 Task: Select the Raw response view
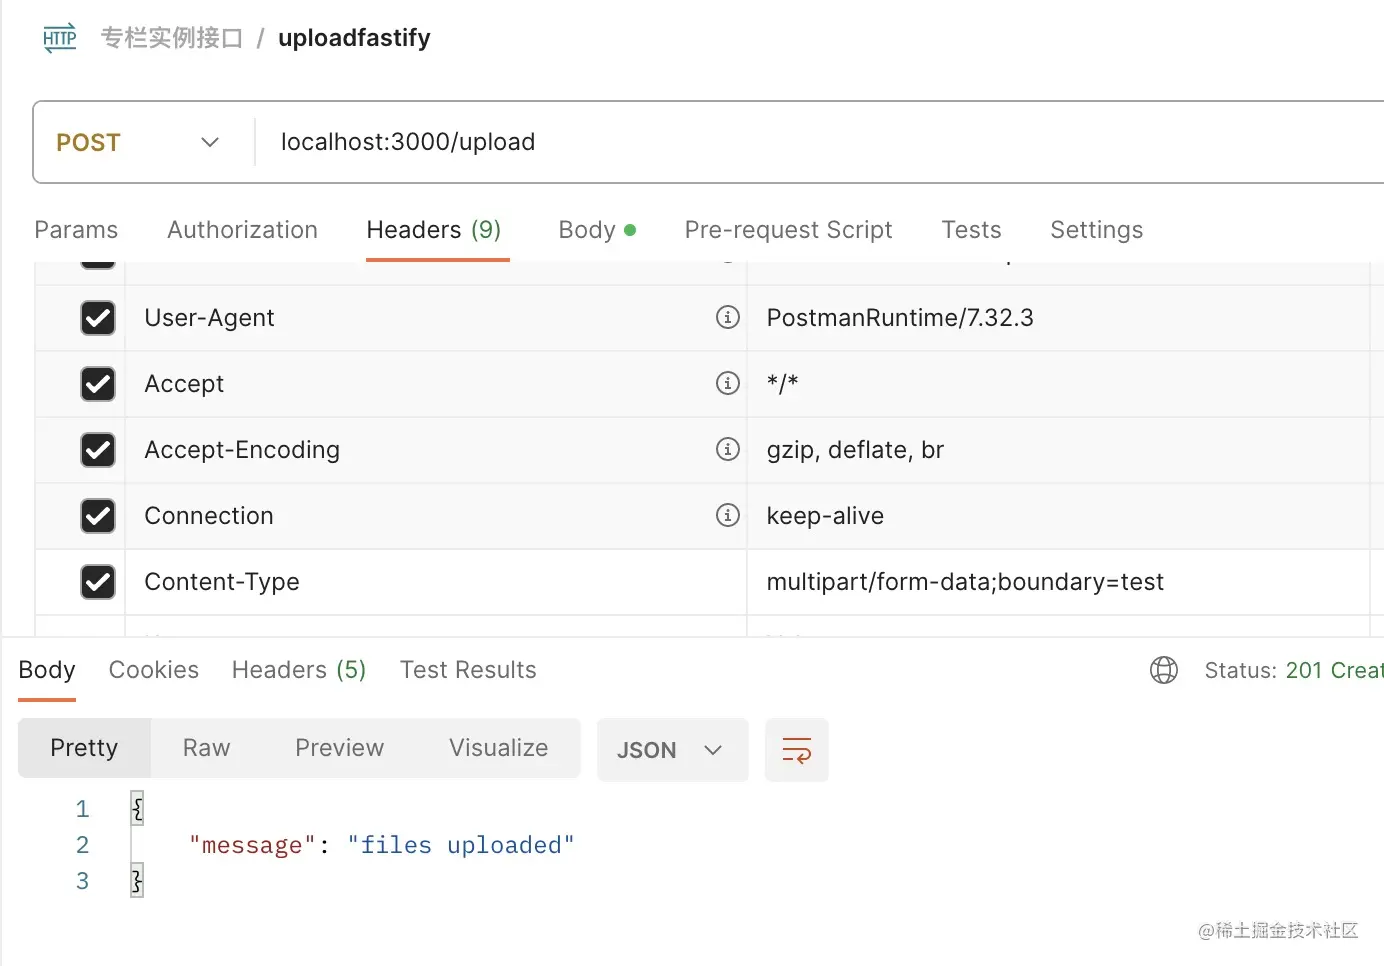point(206,748)
